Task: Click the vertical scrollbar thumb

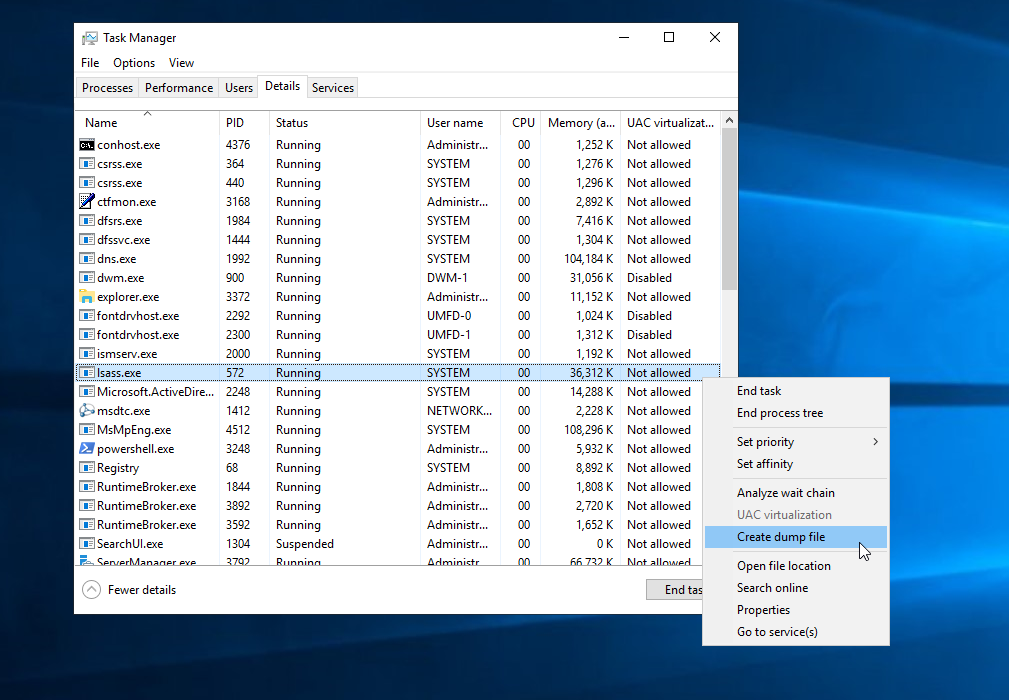Action: pyautogui.click(x=729, y=209)
